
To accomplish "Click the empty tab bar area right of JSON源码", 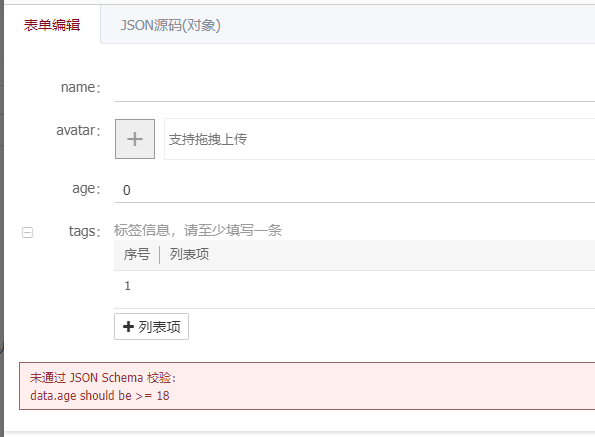I will tap(408, 25).
